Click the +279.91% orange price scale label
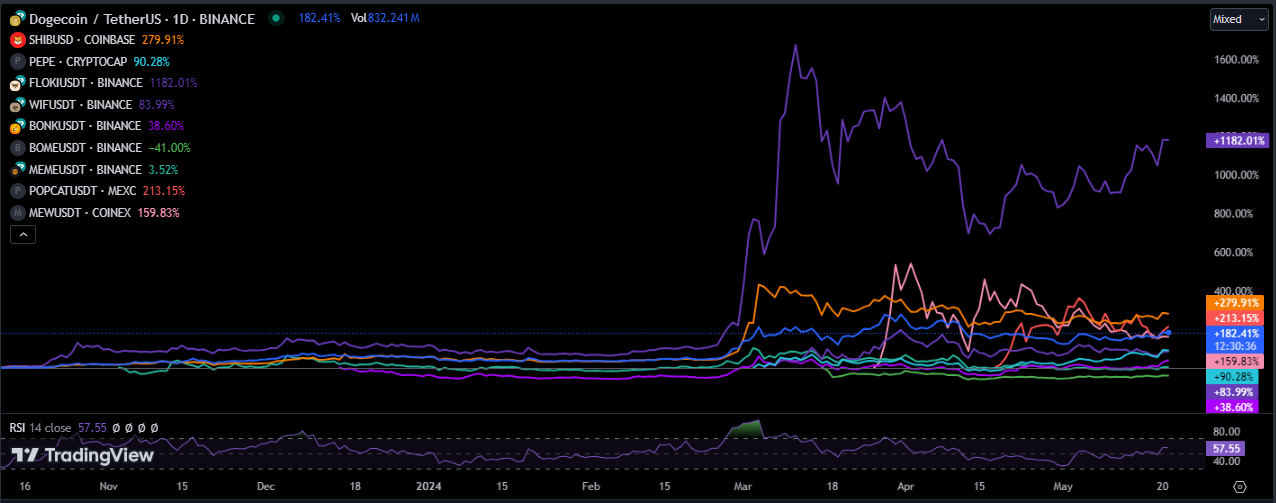 point(1236,303)
